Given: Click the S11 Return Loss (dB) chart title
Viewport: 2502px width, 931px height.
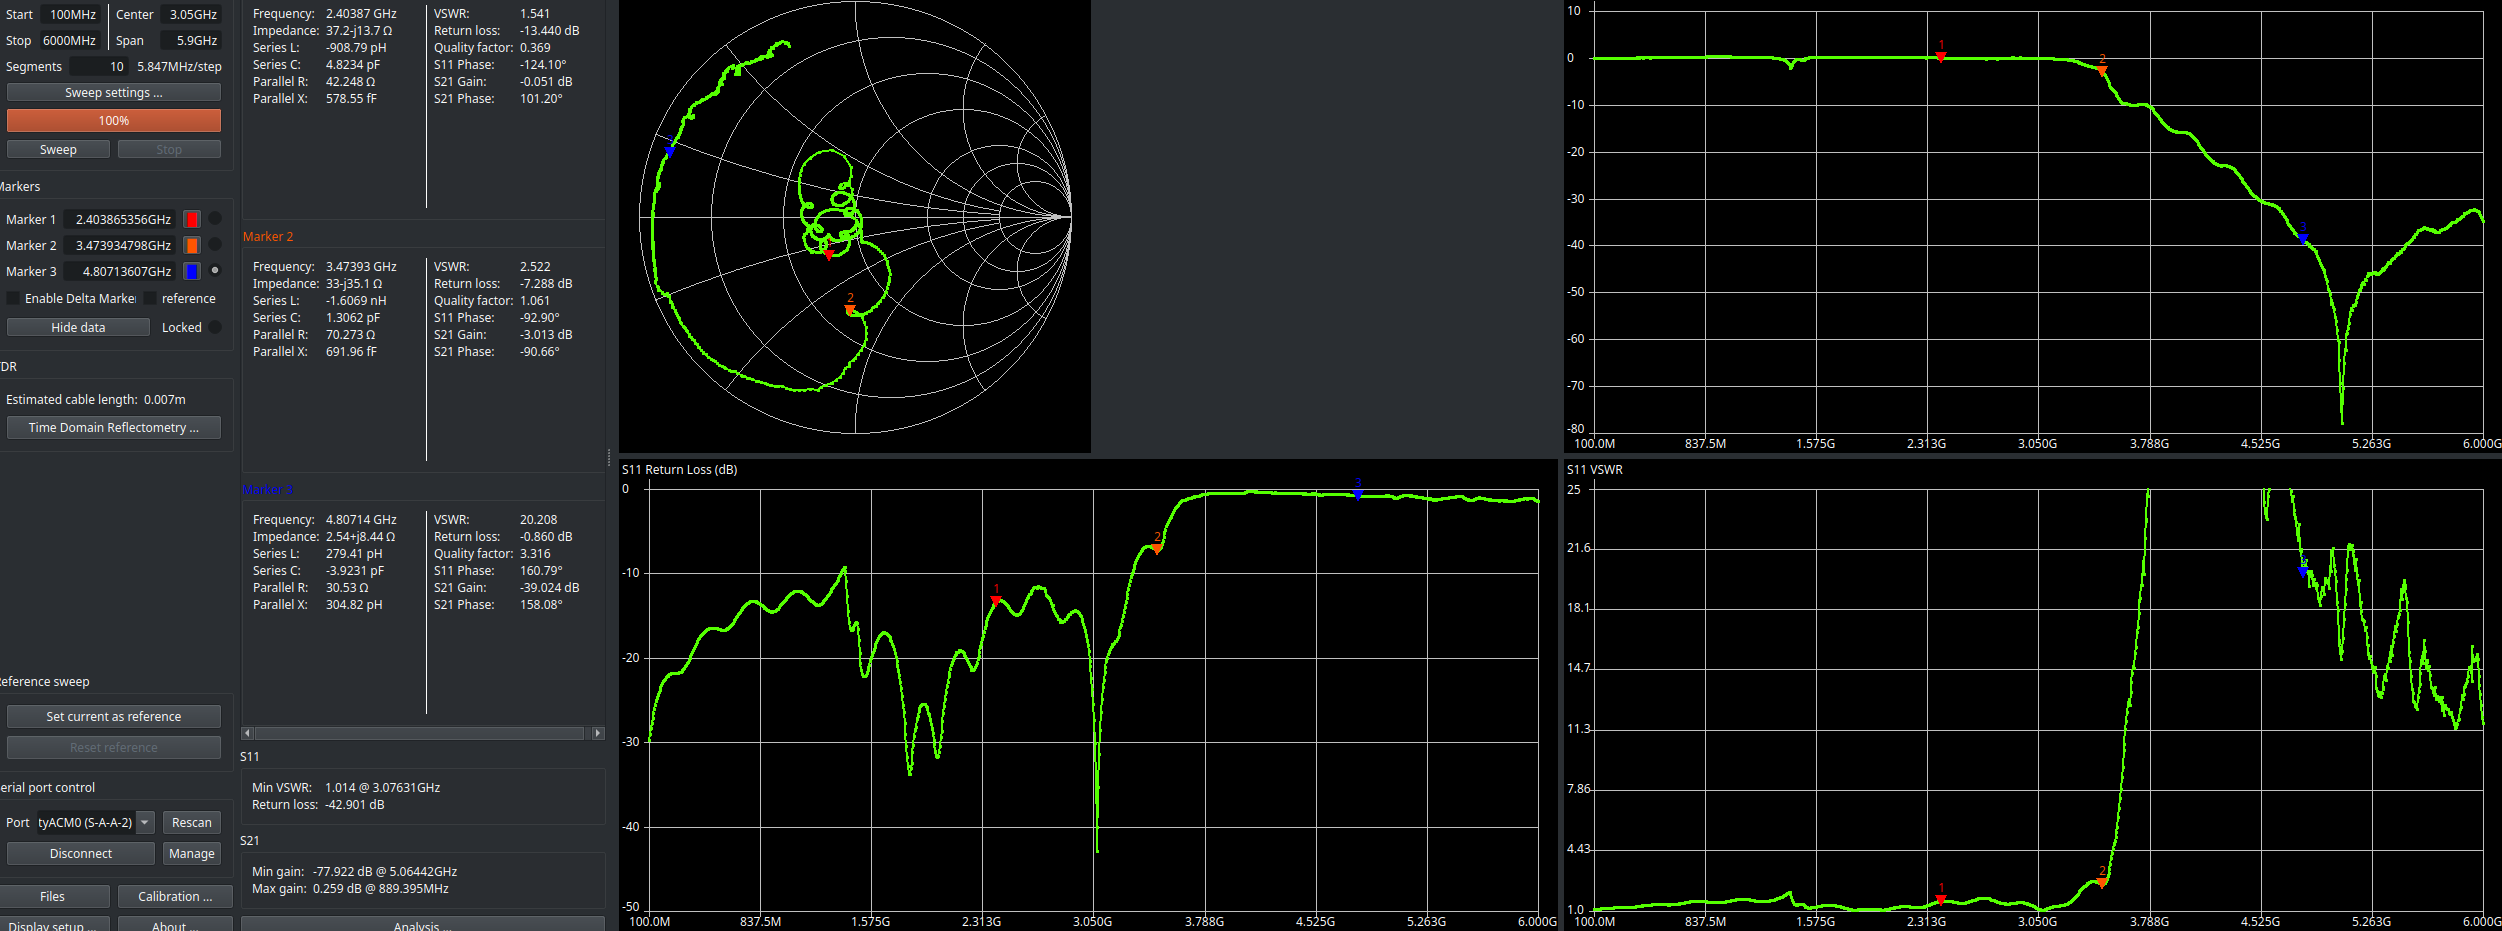Looking at the screenshot, I should click(x=679, y=469).
